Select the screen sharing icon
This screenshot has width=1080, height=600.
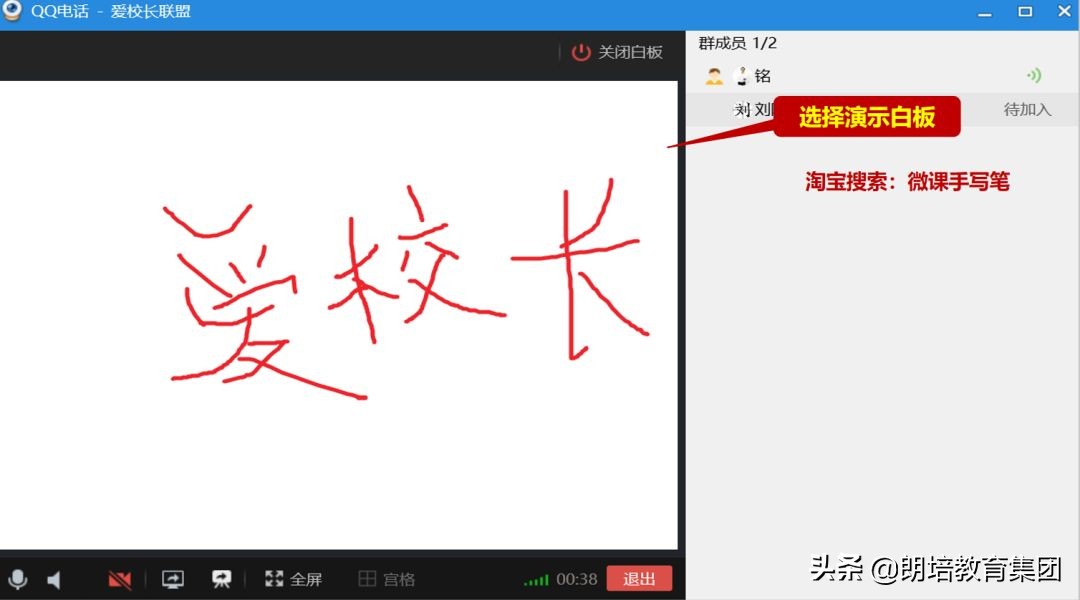click(x=172, y=578)
